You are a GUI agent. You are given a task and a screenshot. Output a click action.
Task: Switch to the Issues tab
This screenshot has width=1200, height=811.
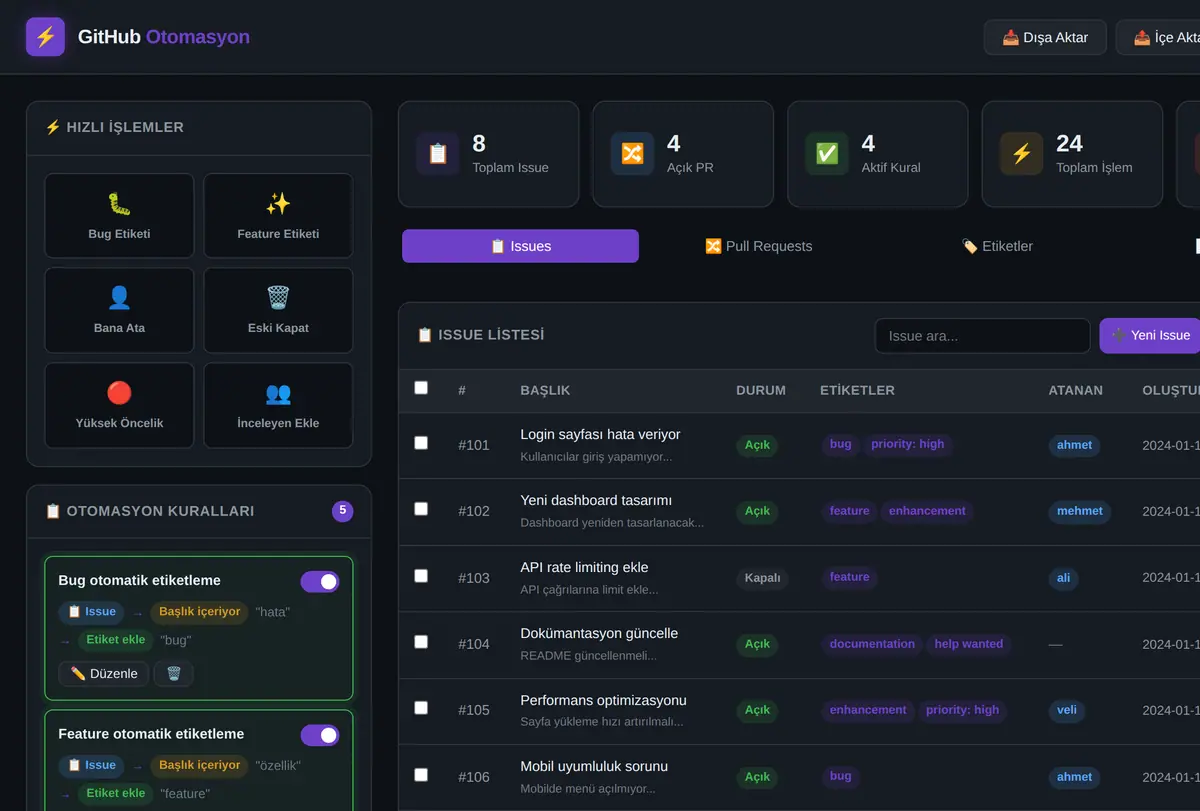[520, 246]
